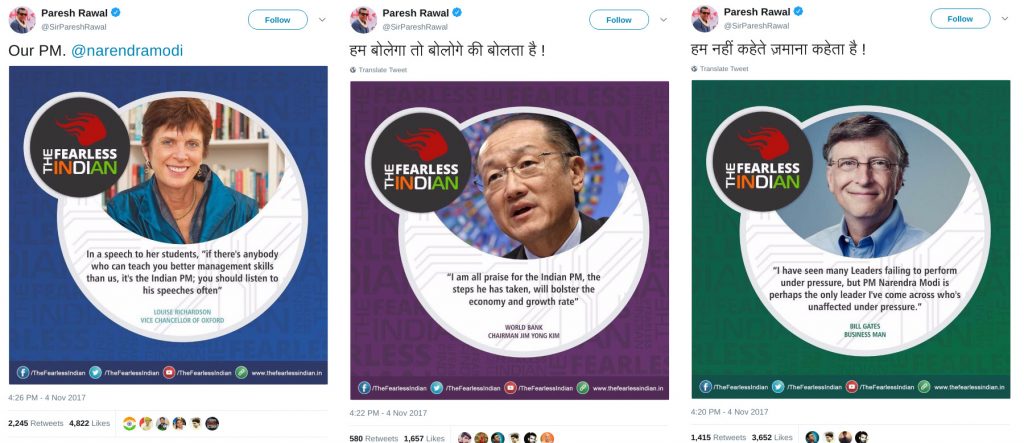Image resolution: width=1024 pixels, height=443 pixels.
Task: Follow Paresh Rawal on the Oxford tweet
Action: tap(278, 20)
